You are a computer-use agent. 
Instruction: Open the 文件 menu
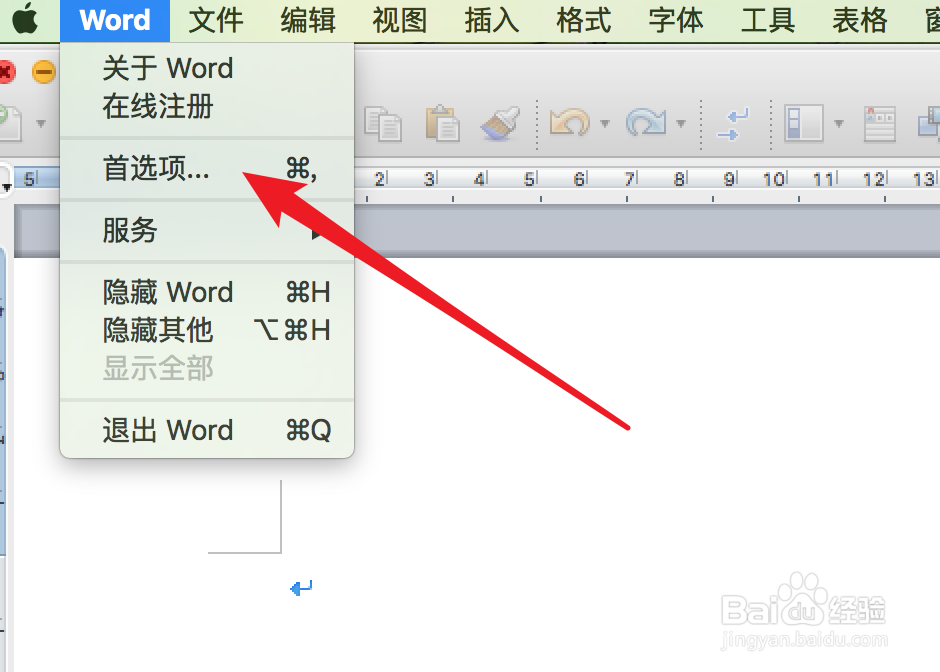click(x=216, y=20)
